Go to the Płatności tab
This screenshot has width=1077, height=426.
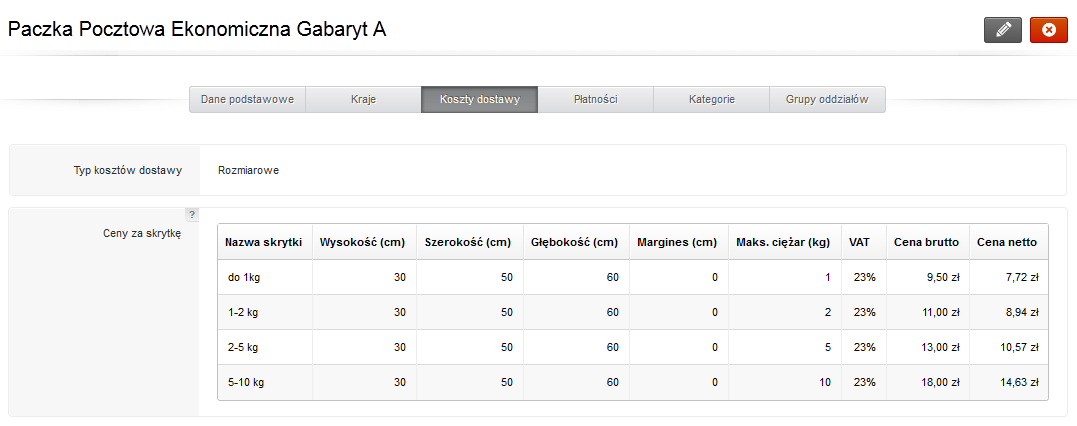point(596,100)
